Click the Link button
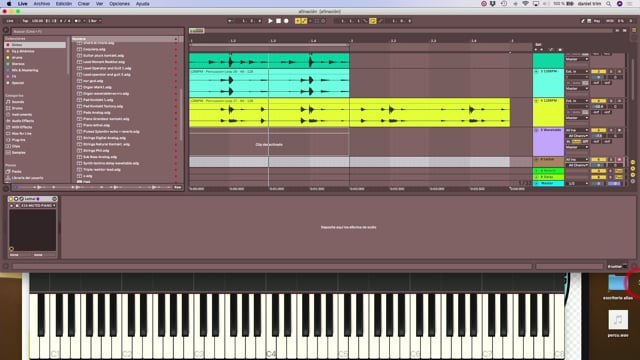Viewport: 640px width, 360px height. (10, 21)
